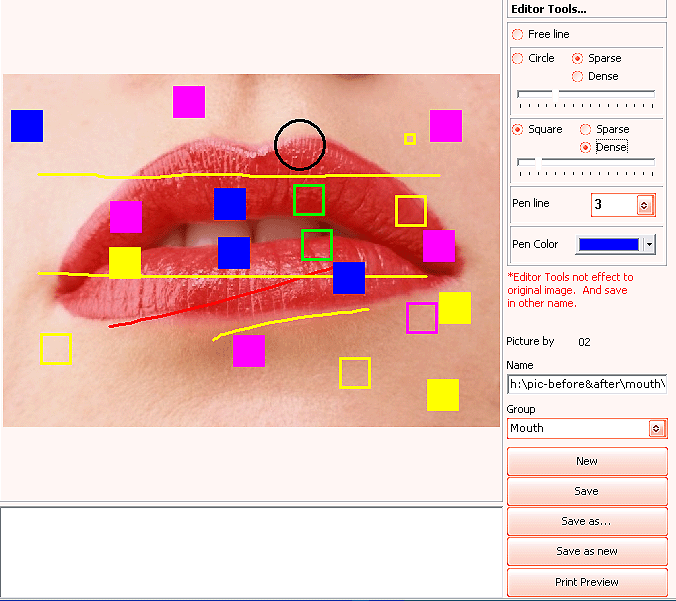676x601 pixels.
Task: Click the Pen line value field
Action: tap(614, 205)
